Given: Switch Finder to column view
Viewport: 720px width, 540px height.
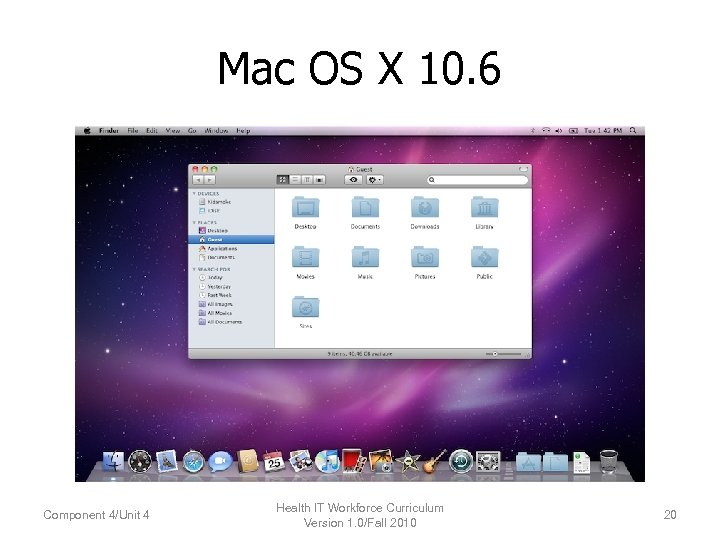Looking at the screenshot, I should (307, 180).
